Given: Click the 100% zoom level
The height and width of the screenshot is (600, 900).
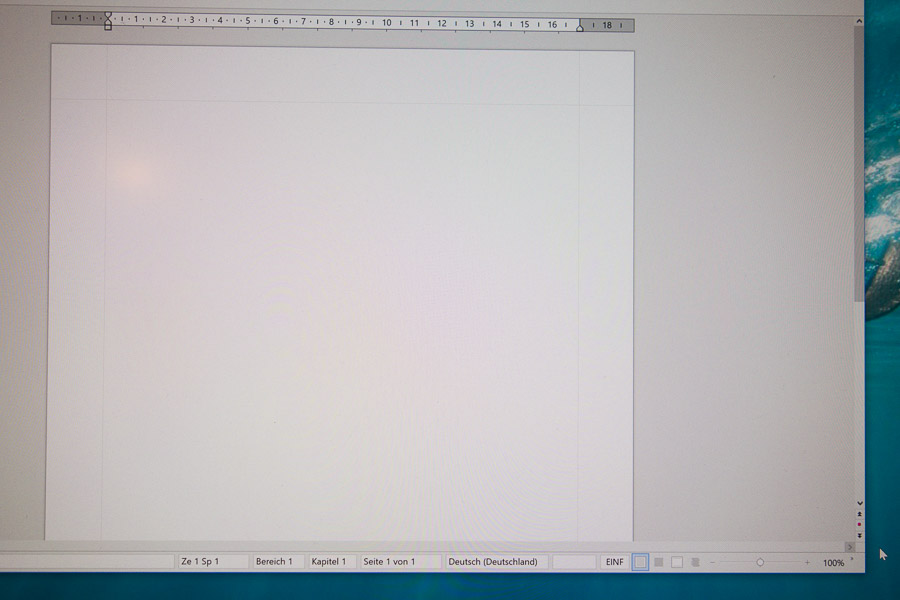Looking at the screenshot, I should [x=833, y=563].
